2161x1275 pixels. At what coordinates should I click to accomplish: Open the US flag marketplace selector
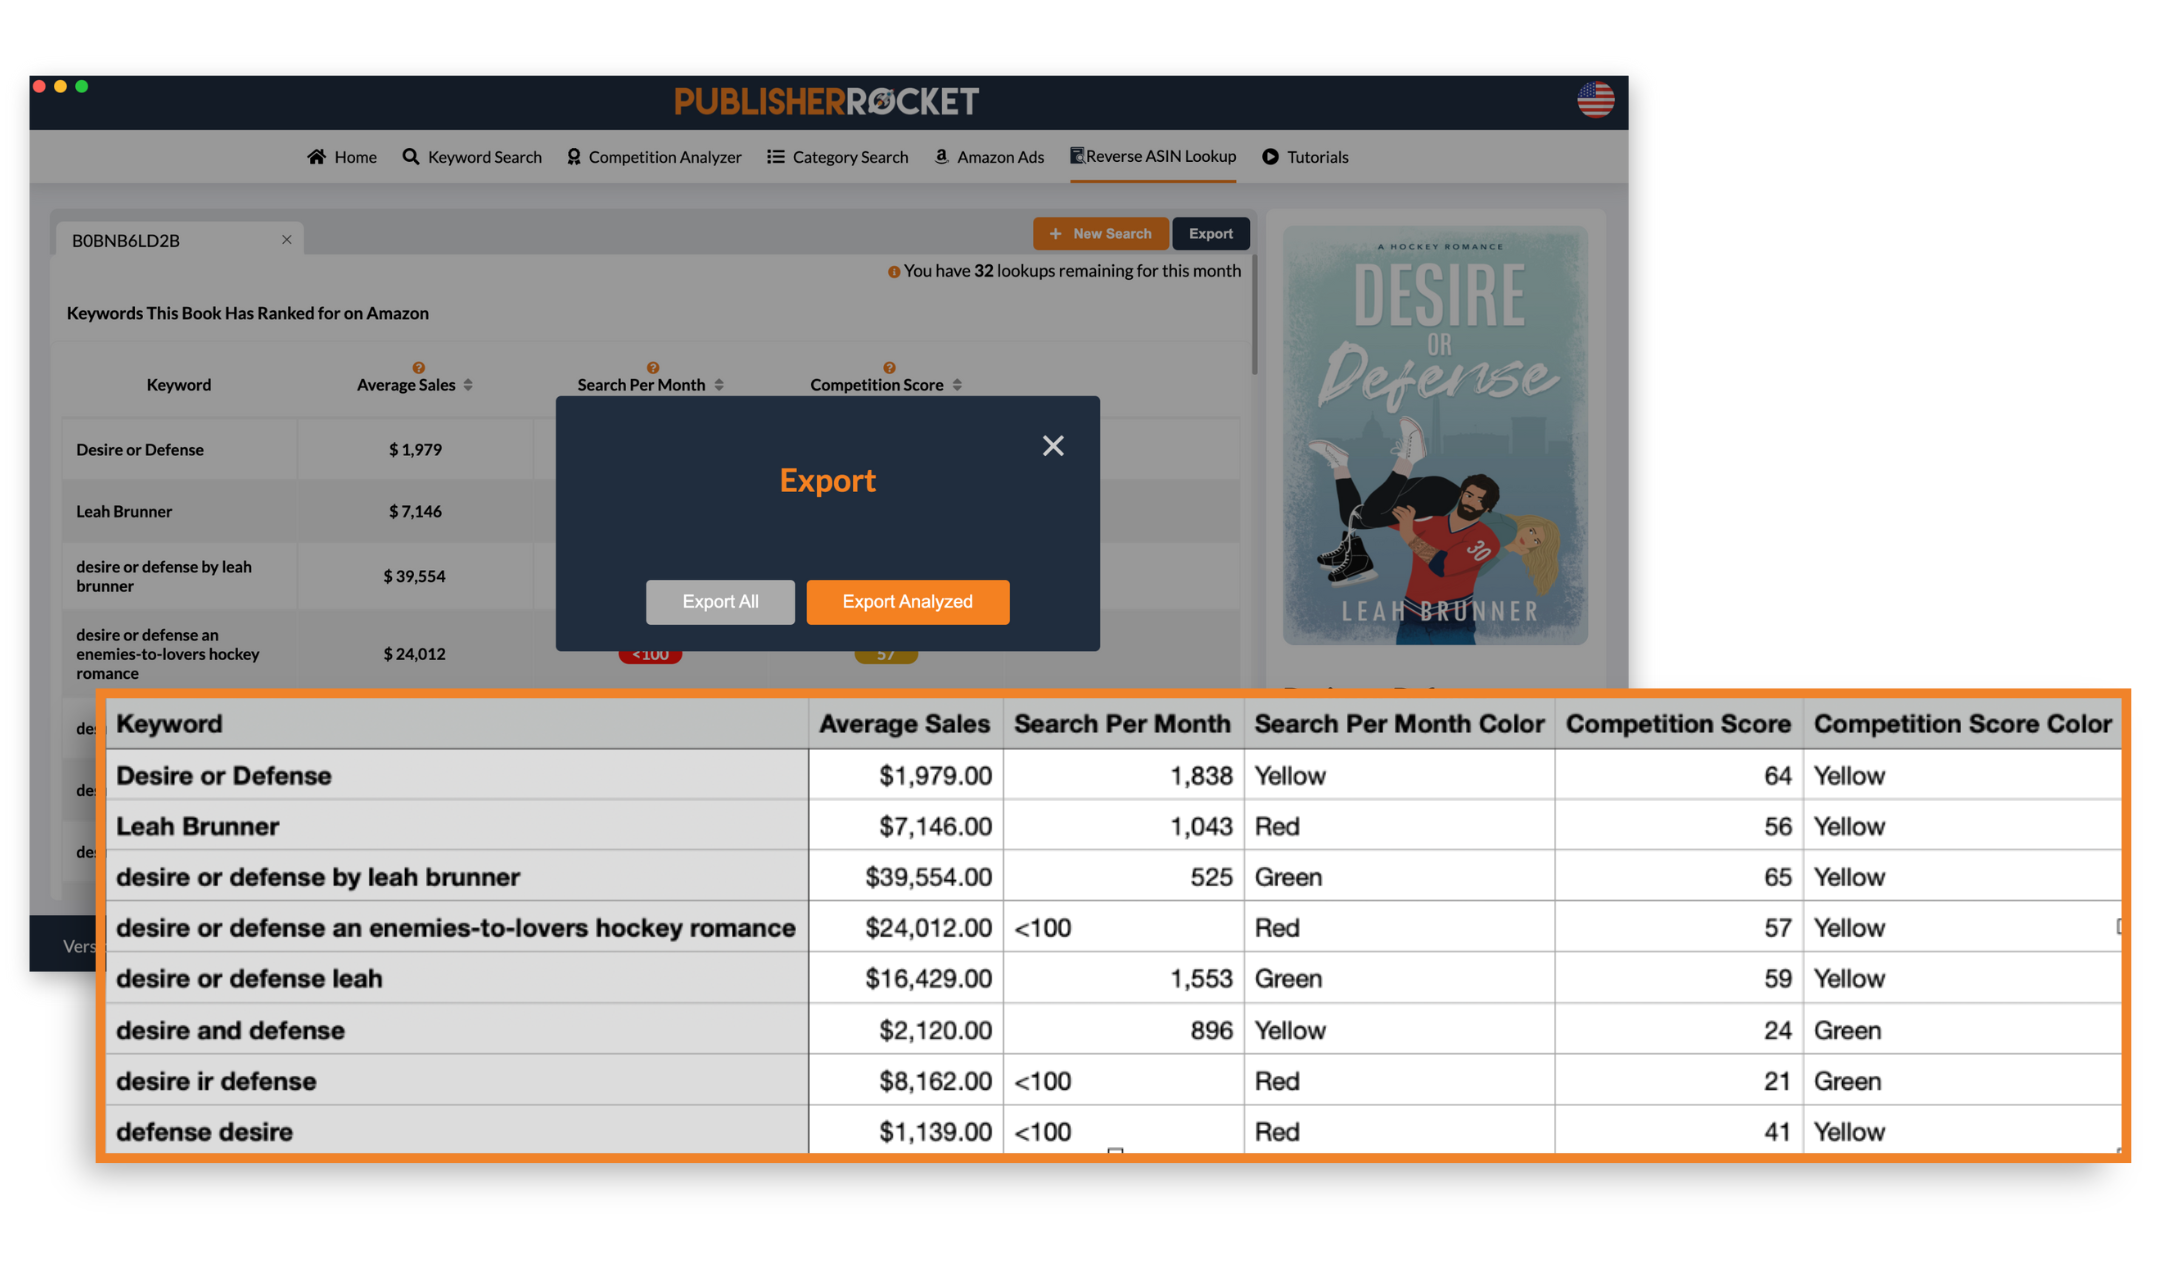1595,100
